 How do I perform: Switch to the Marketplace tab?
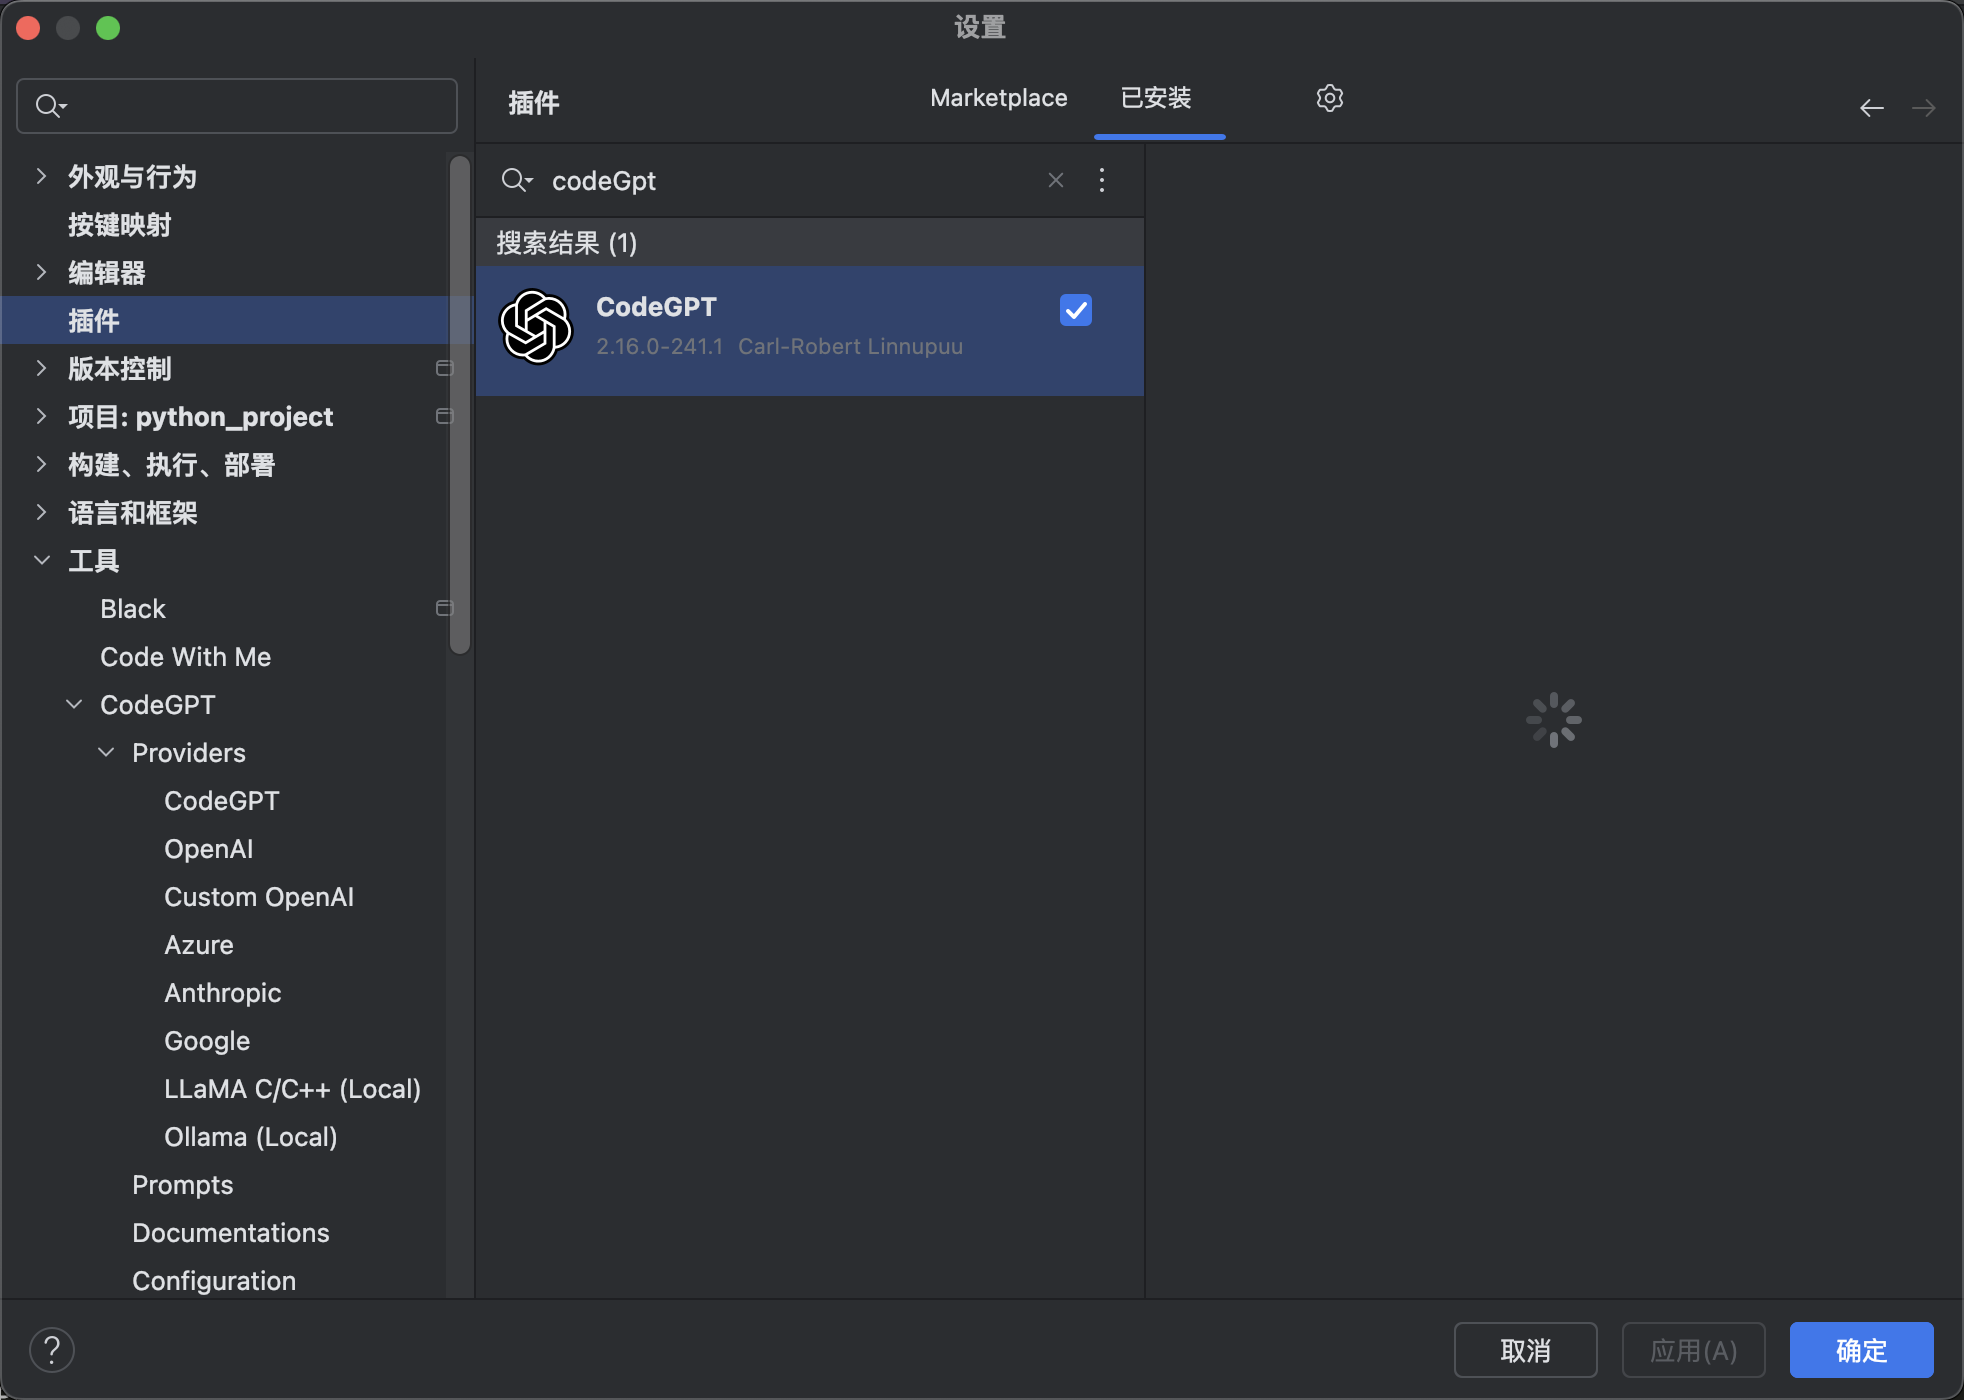(997, 97)
